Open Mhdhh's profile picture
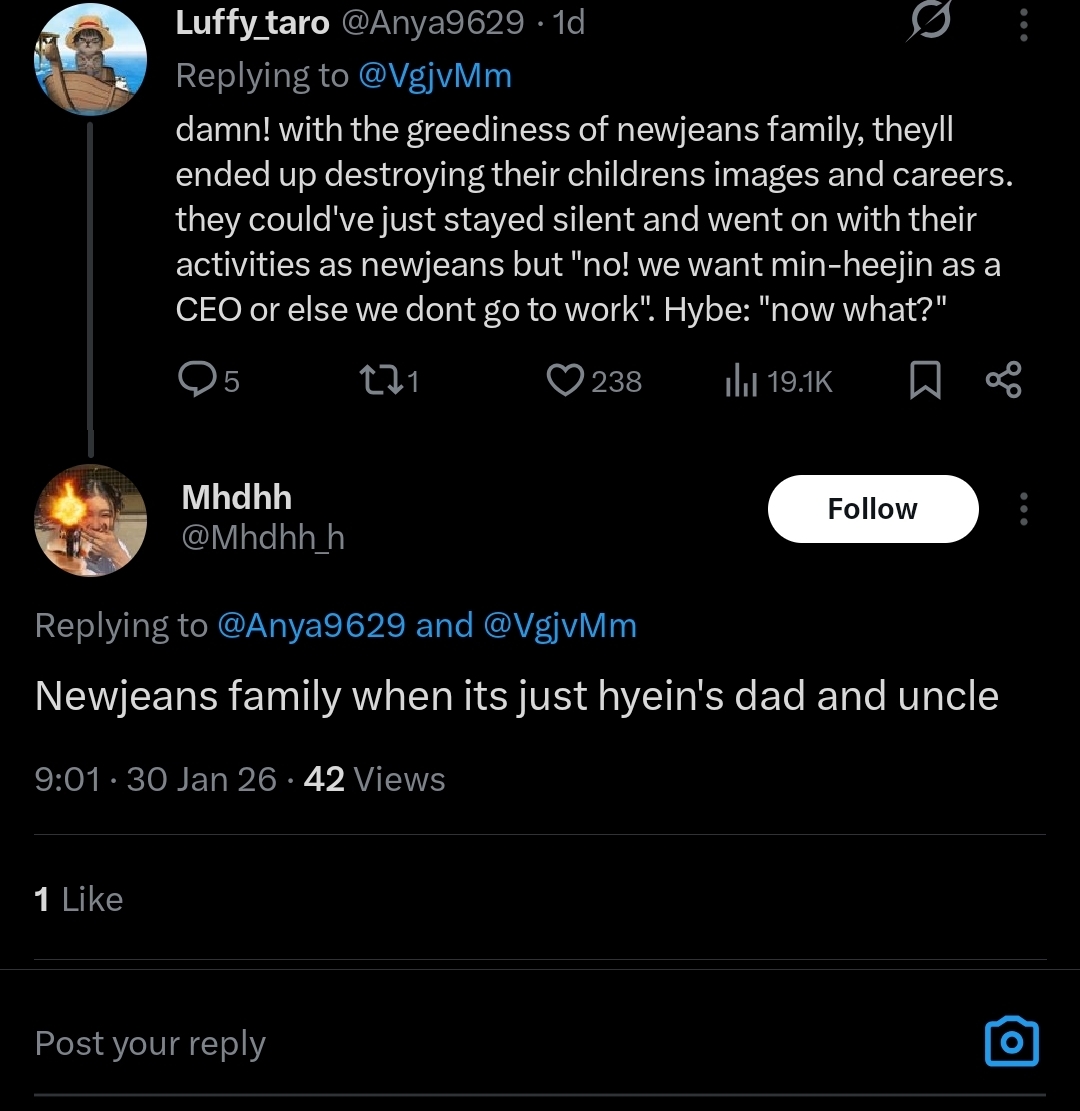This screenshot has width=1080, height=1111. (x=90, y=520)
